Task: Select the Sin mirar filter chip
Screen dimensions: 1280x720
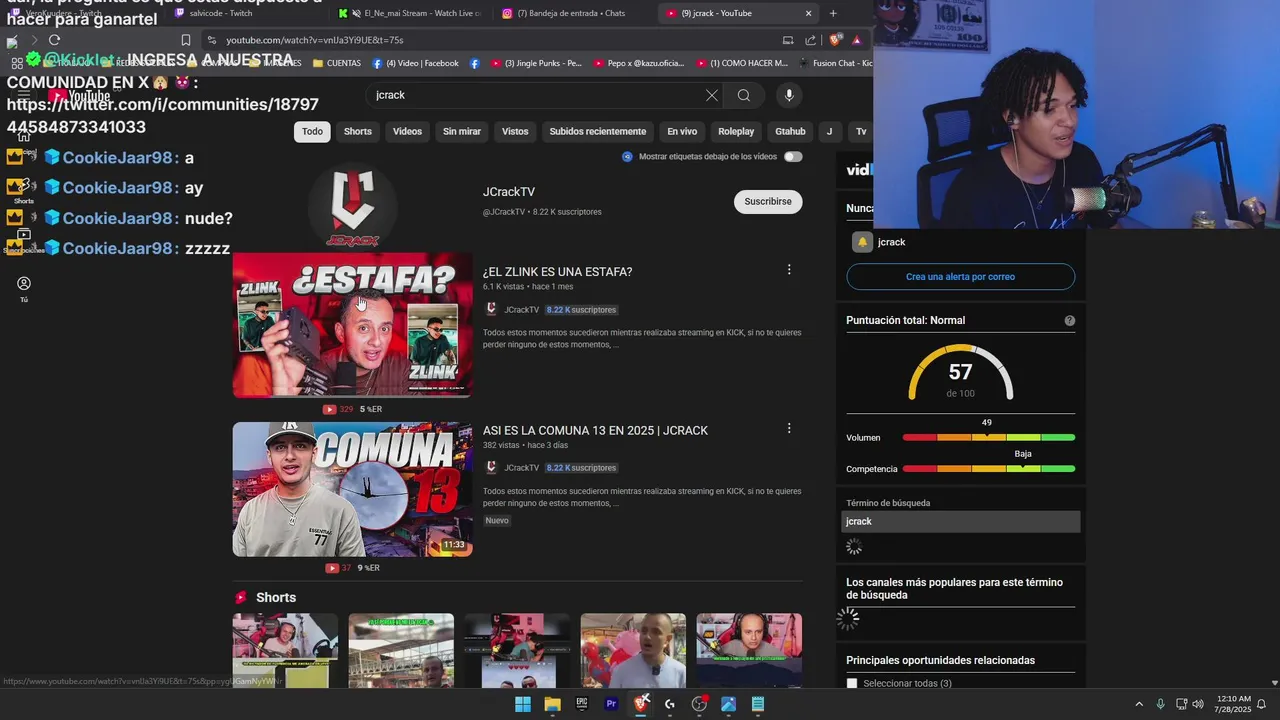Action: (462, 131)
